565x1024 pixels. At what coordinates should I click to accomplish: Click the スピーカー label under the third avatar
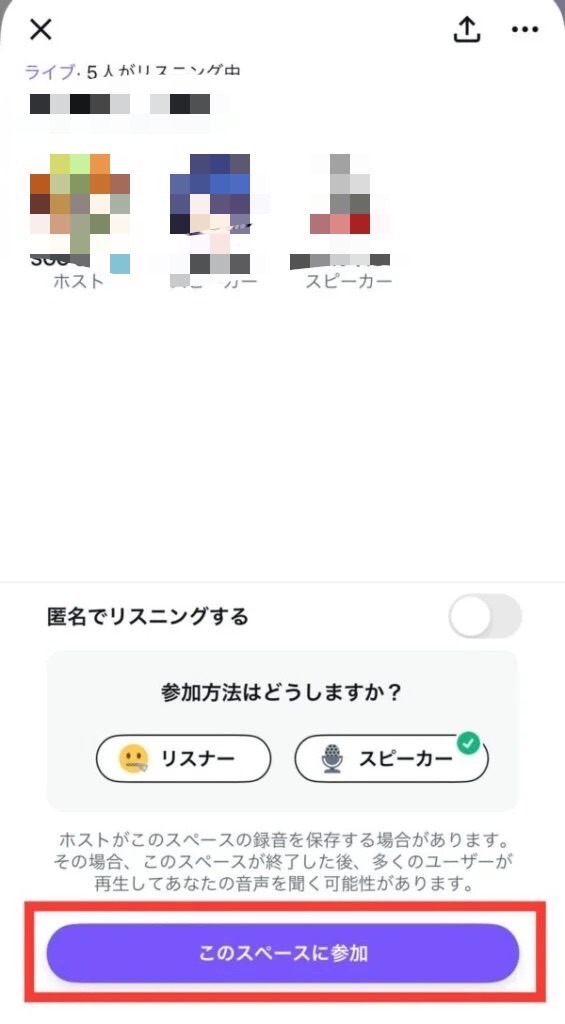coord(349,281)
